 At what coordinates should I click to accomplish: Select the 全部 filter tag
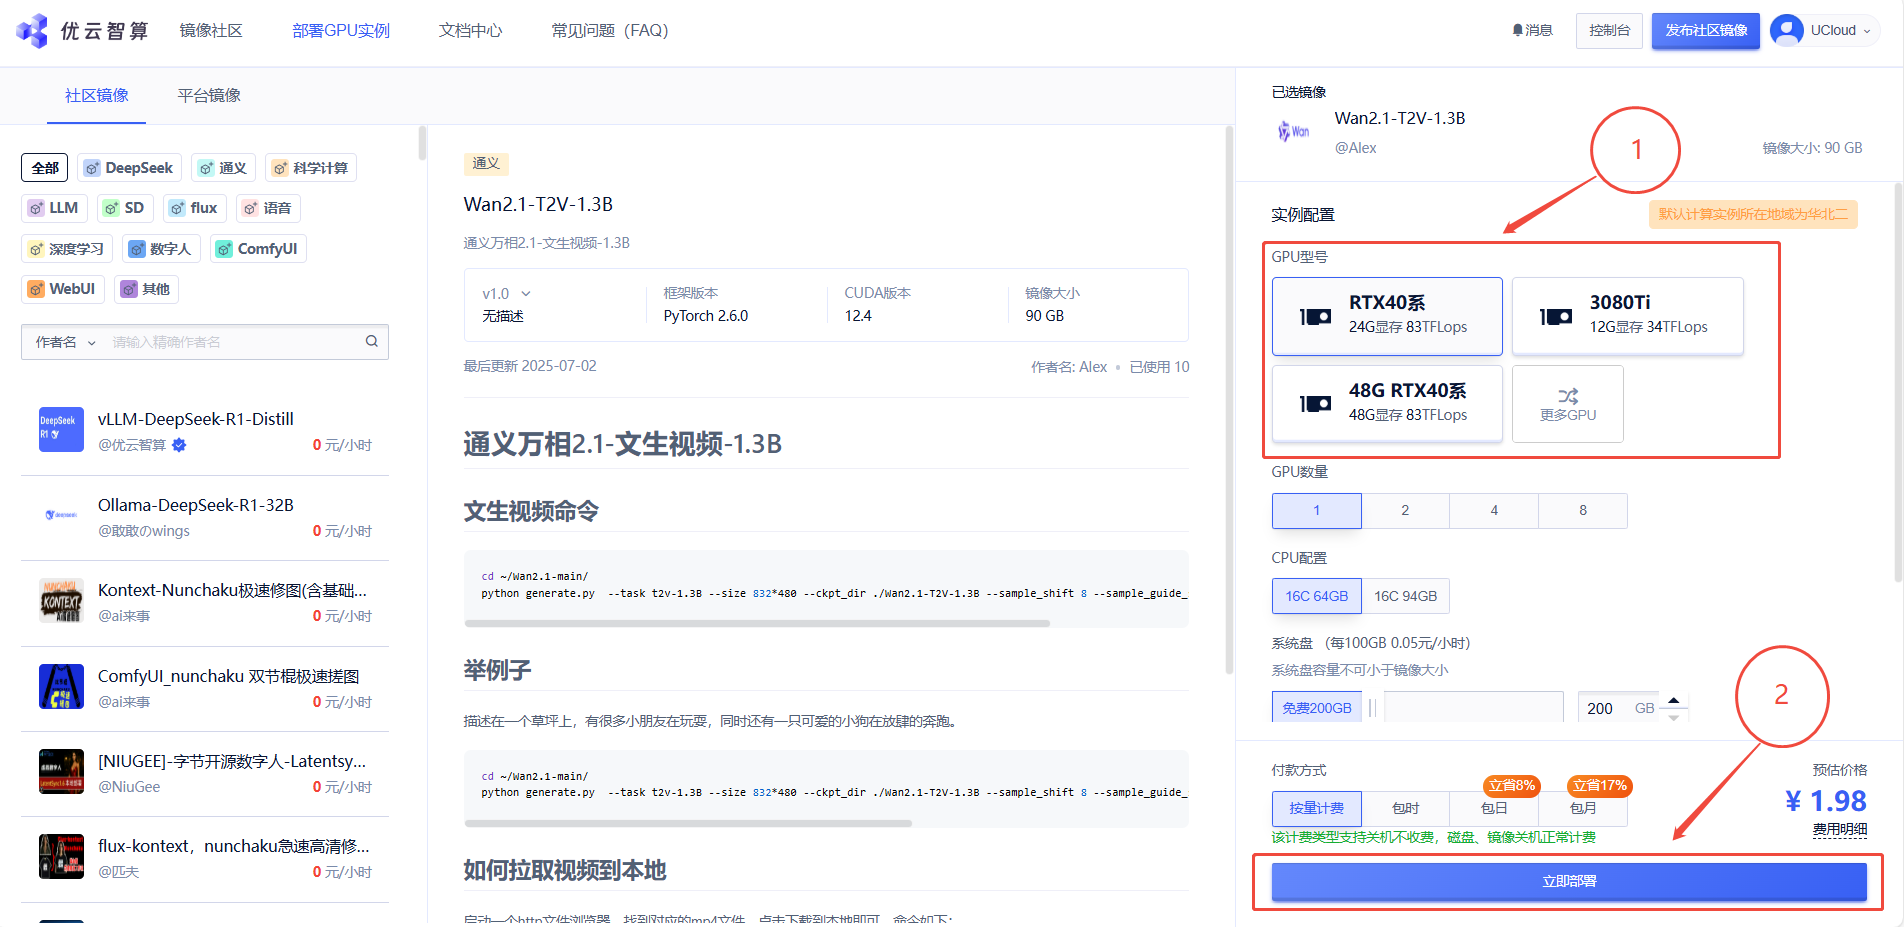pos(45,168)
